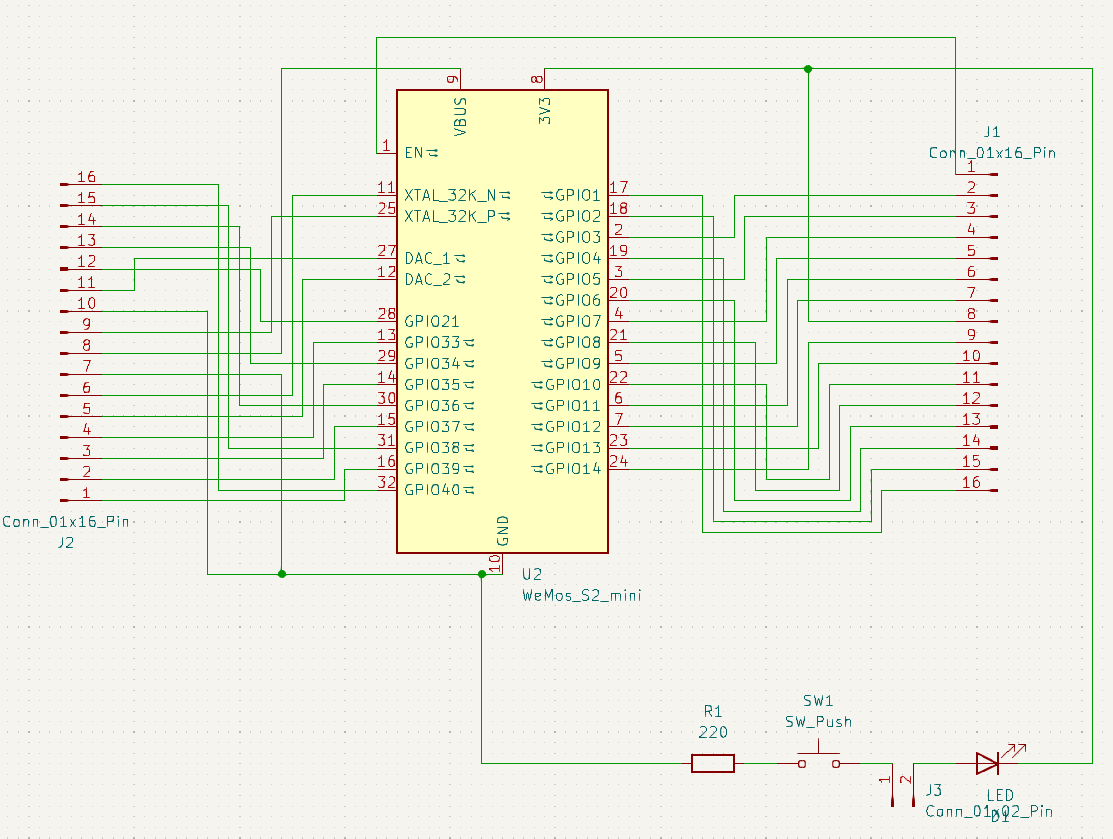Viewport: 1113px width, 839px height.
Task: Select the 220 resistor value text
Action: tap(712, 732)
